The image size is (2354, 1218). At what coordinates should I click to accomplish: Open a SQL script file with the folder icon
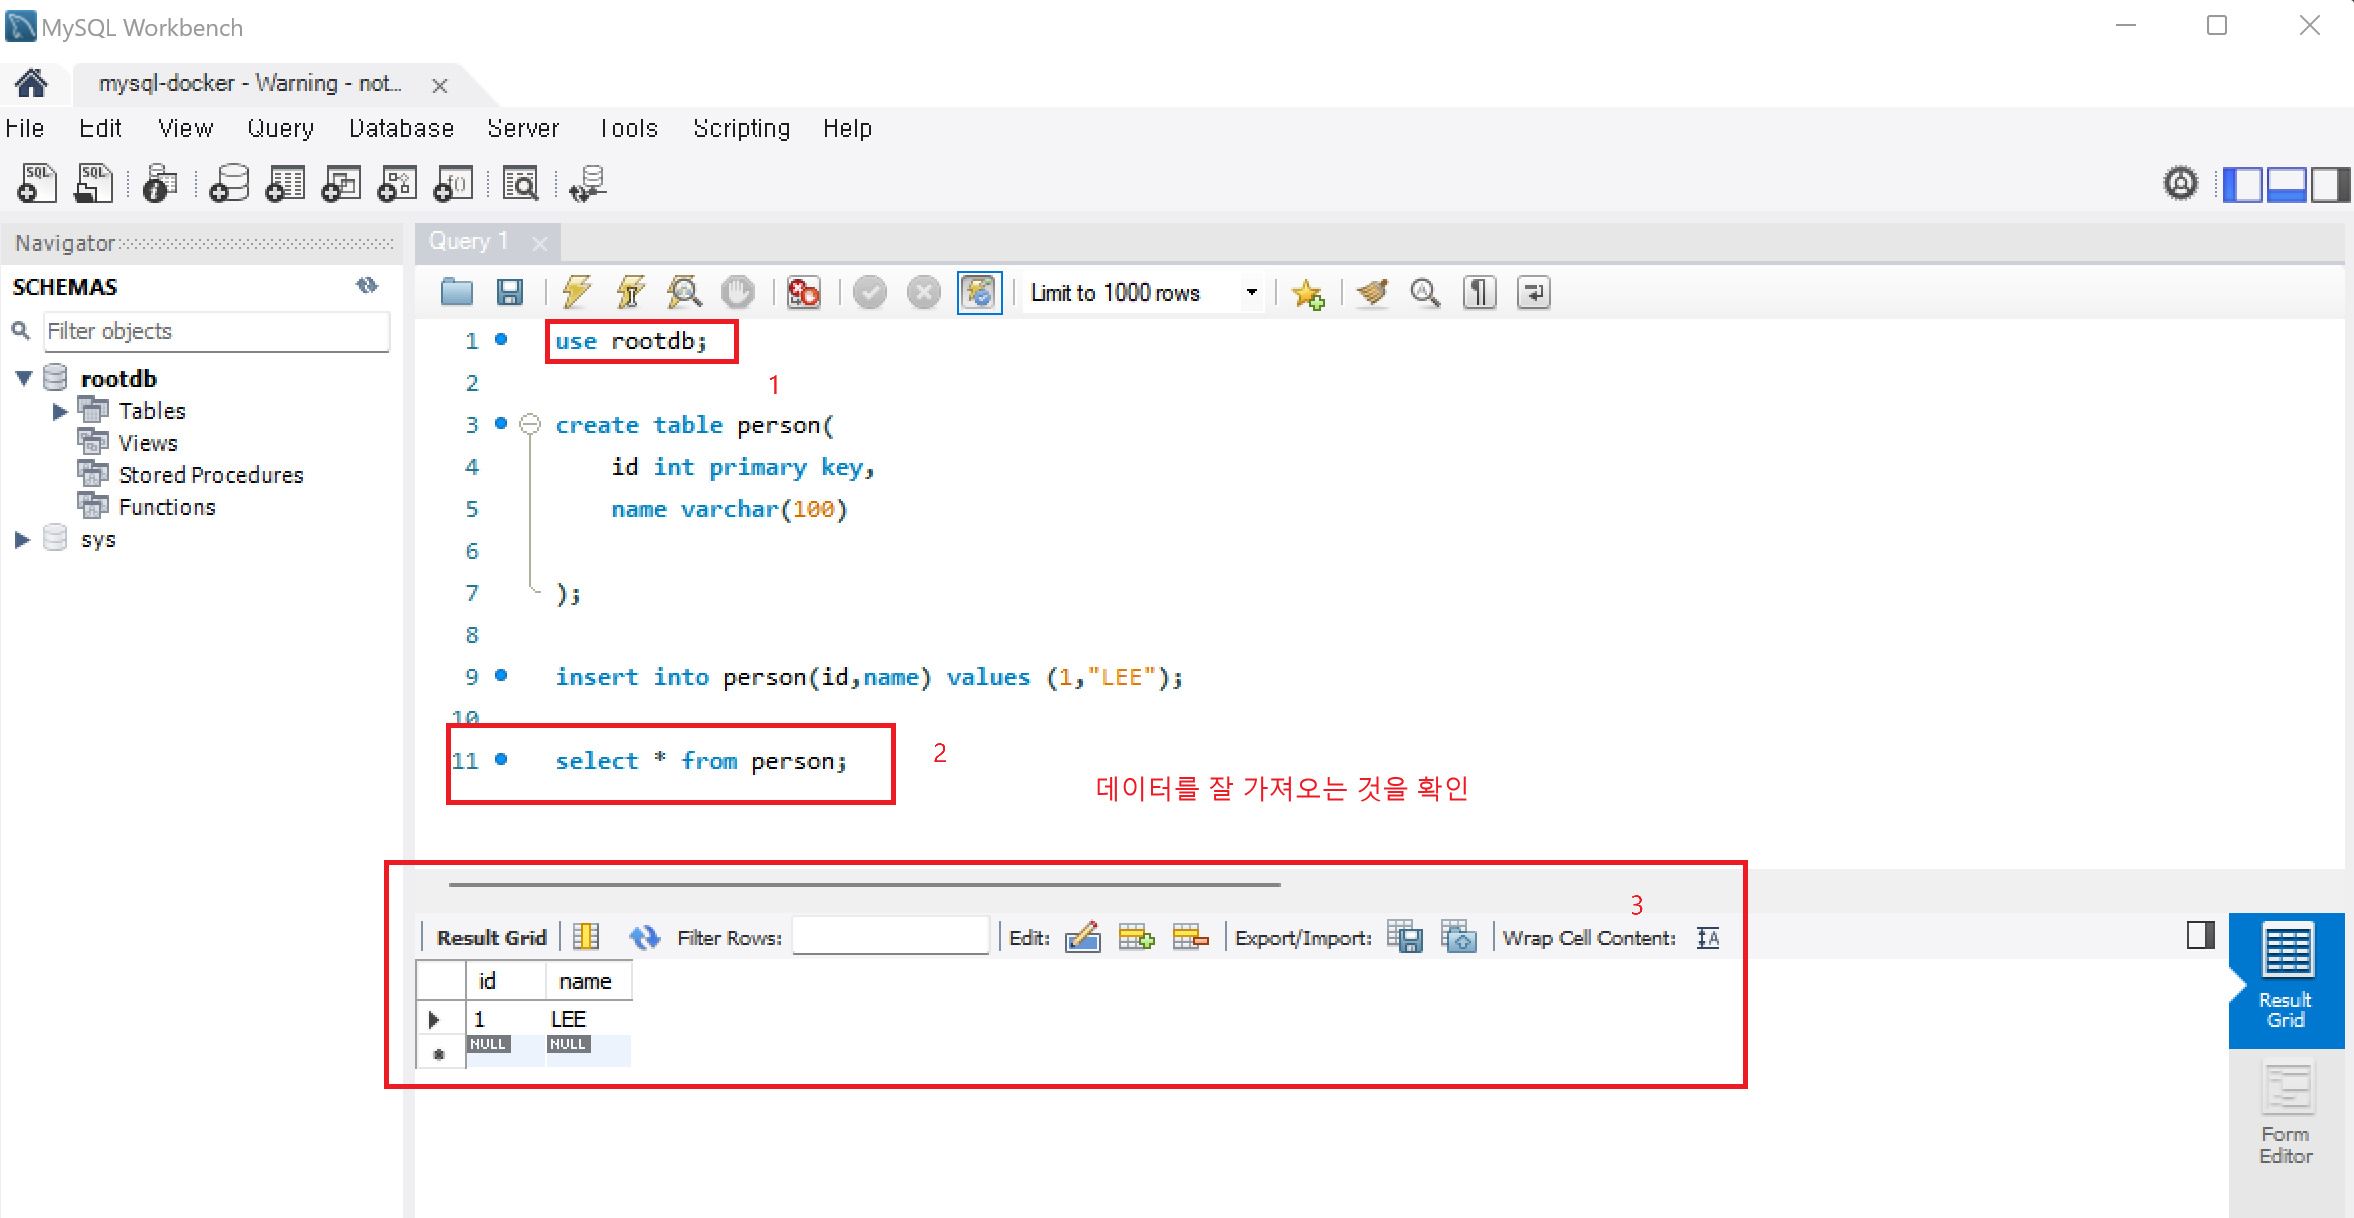click(457, 292)
